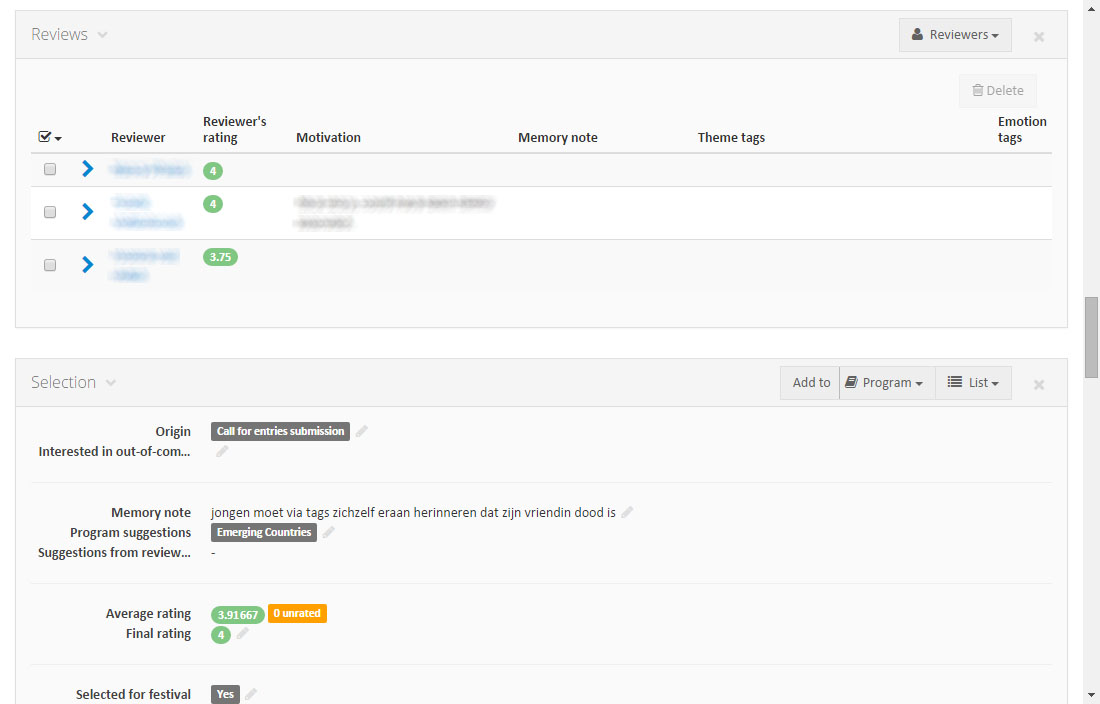Image resolution: width=1100 pixels, height=704 pixels.
Task: Click pencil icon beside Memory note text
Action: 627,512
